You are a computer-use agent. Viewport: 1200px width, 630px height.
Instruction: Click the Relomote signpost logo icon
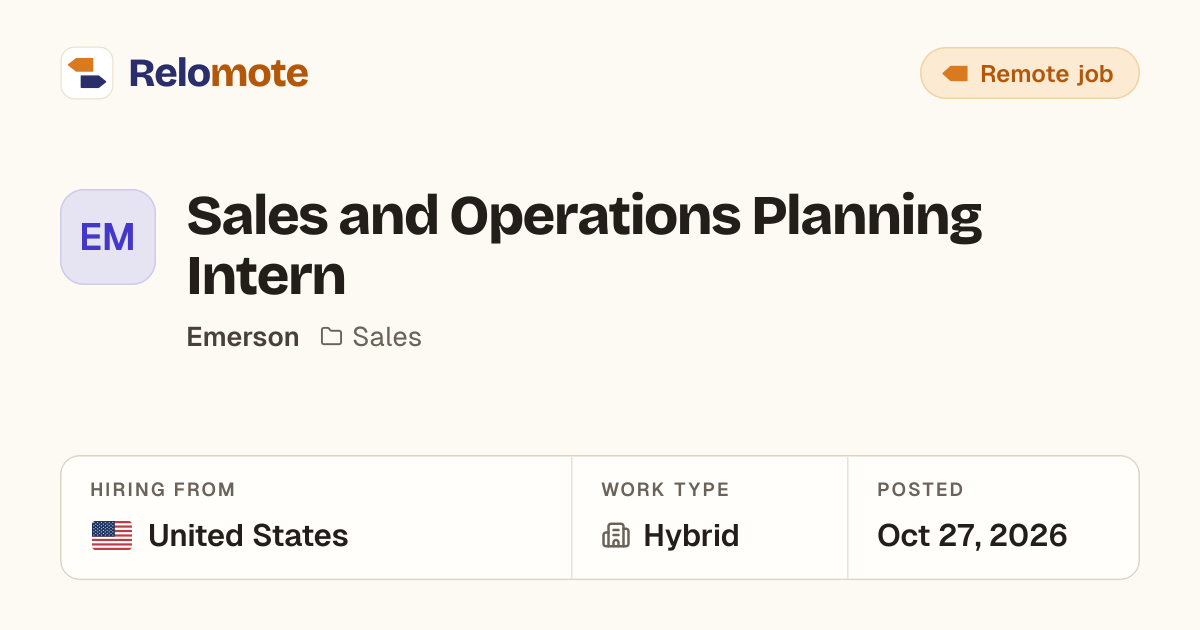[87, 73]
